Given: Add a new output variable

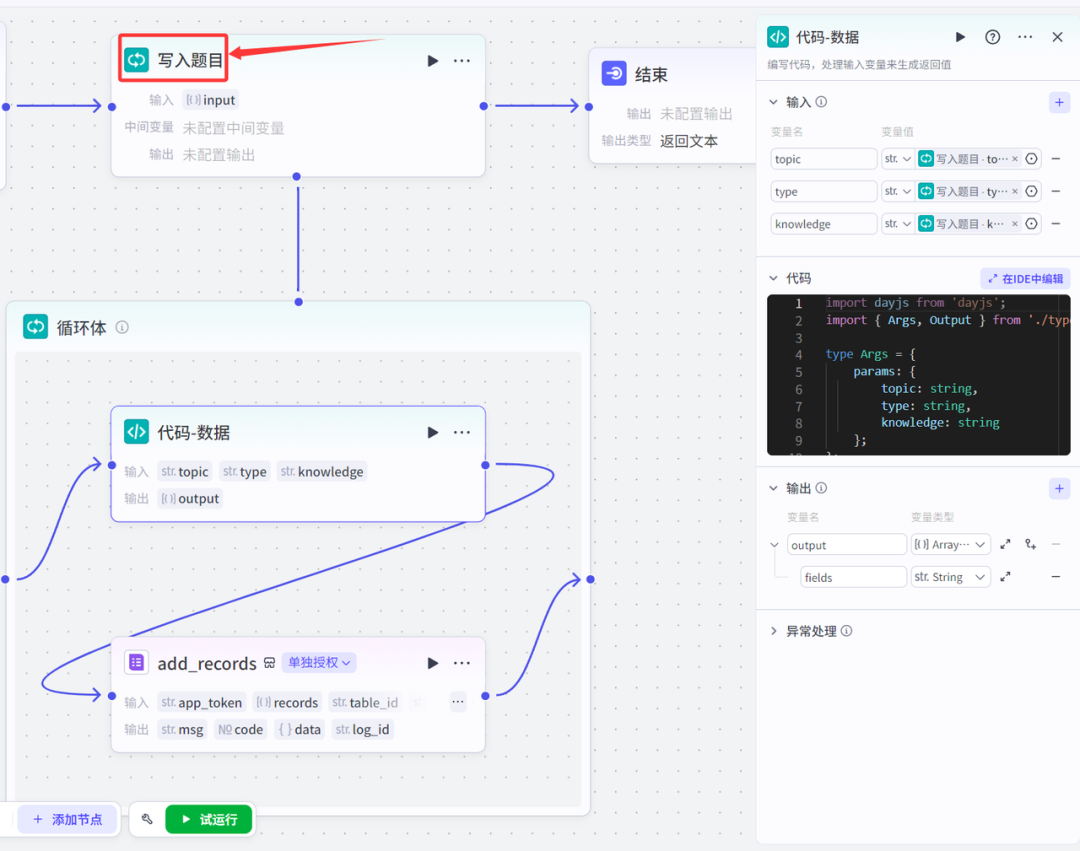Looking at the screenshot, I should pos(1059,489).
